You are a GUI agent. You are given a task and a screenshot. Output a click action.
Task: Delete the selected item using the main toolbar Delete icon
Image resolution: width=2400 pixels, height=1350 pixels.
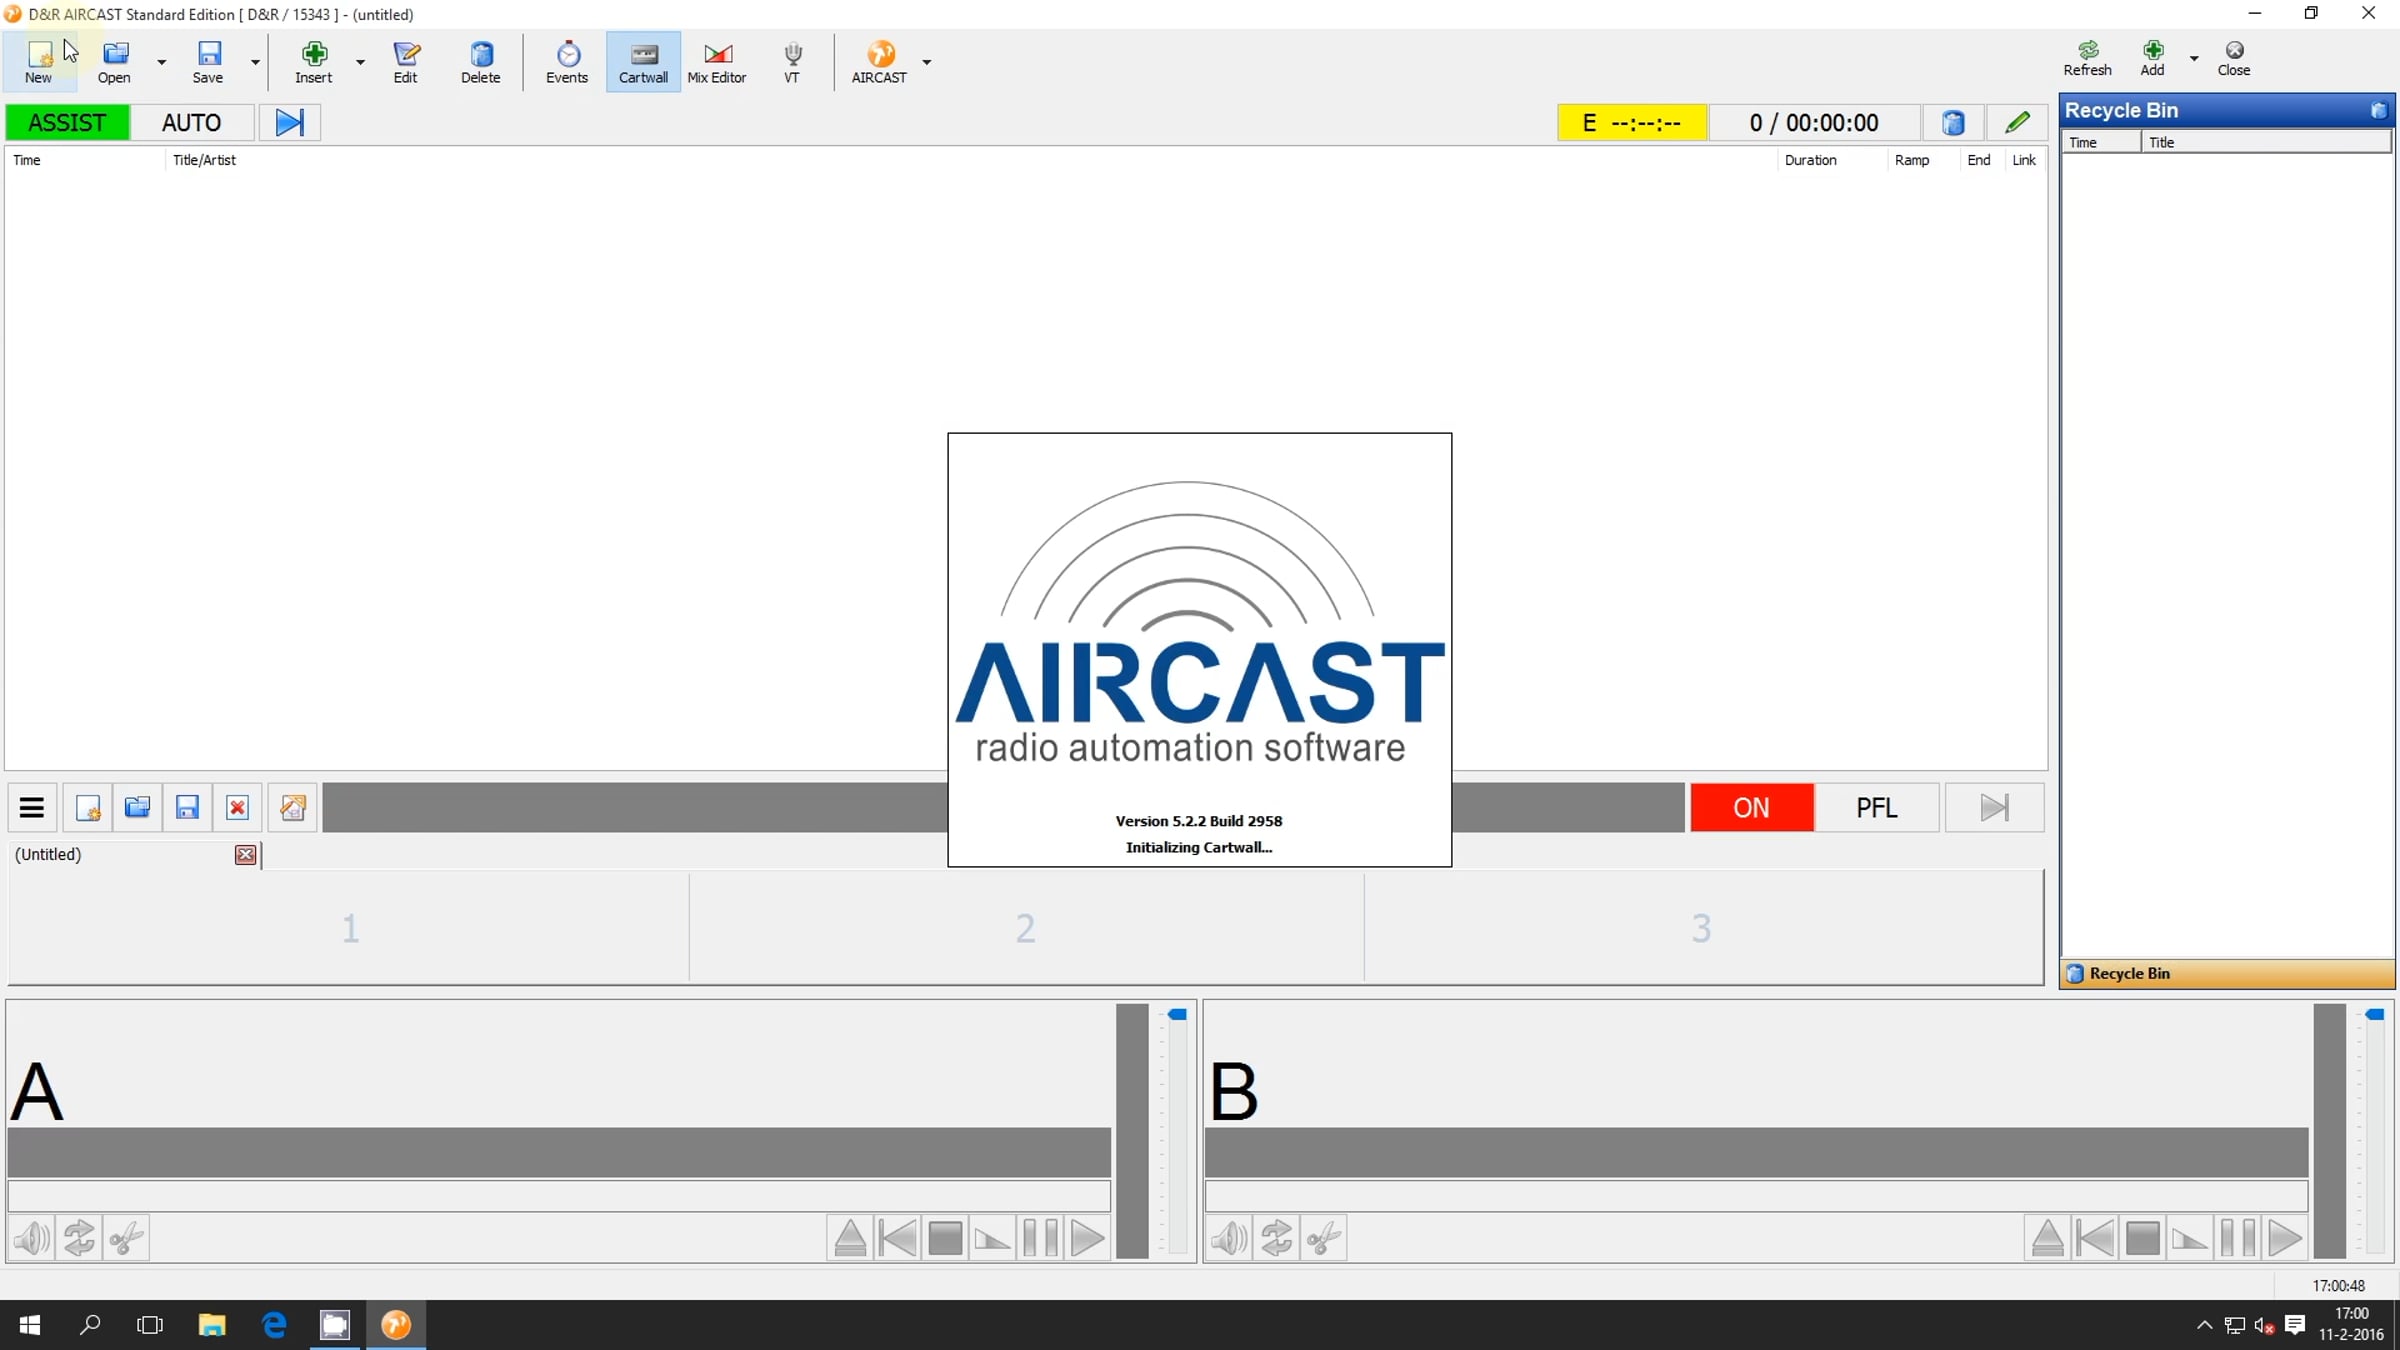481,61
